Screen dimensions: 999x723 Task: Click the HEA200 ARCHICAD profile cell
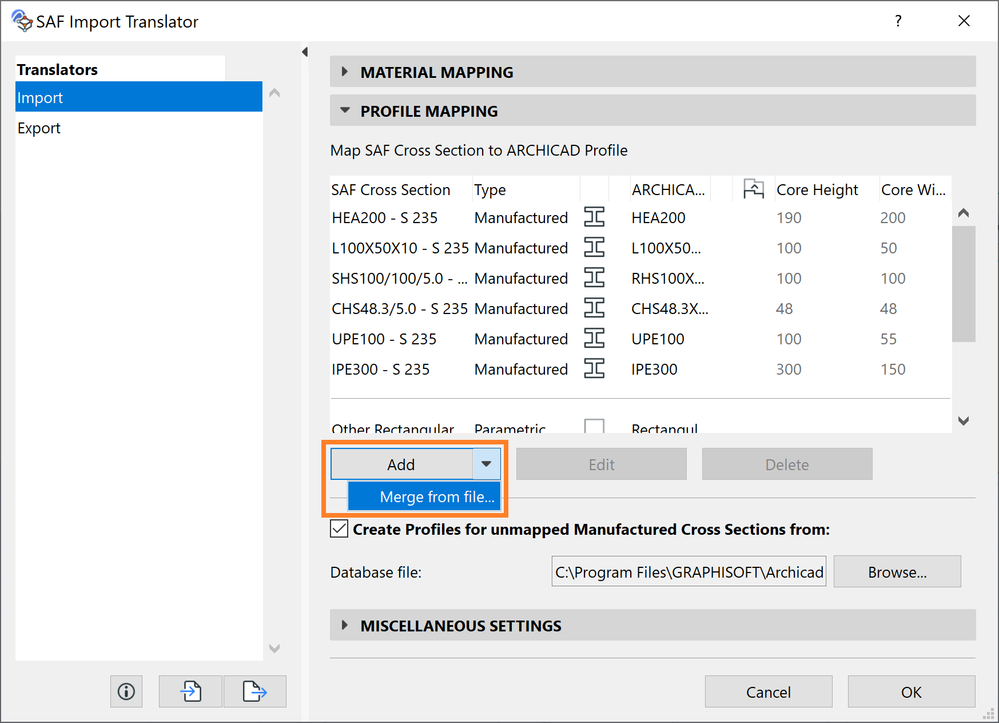[658, 217]
